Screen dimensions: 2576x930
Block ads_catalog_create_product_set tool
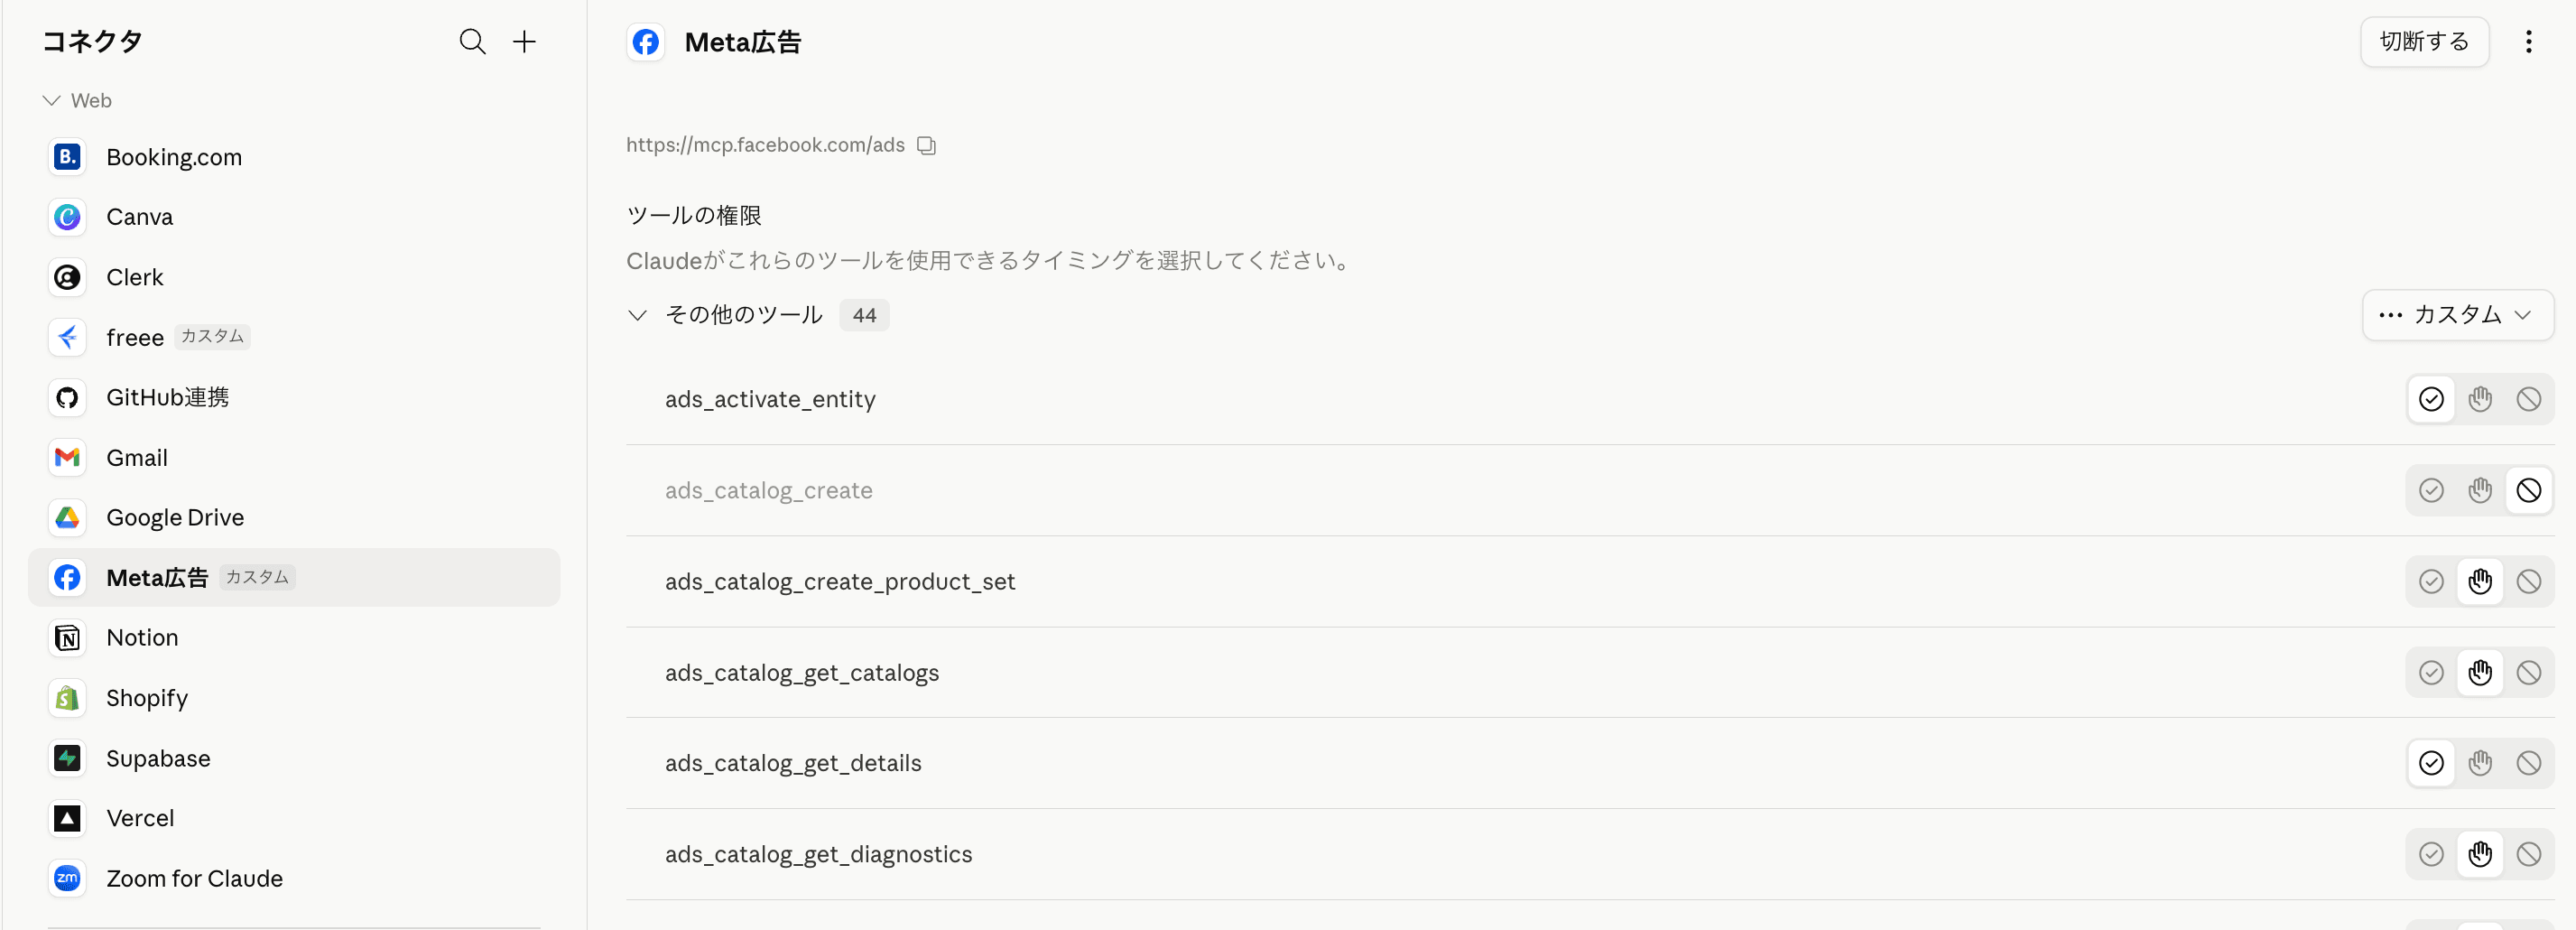[x=2528, y=581]
